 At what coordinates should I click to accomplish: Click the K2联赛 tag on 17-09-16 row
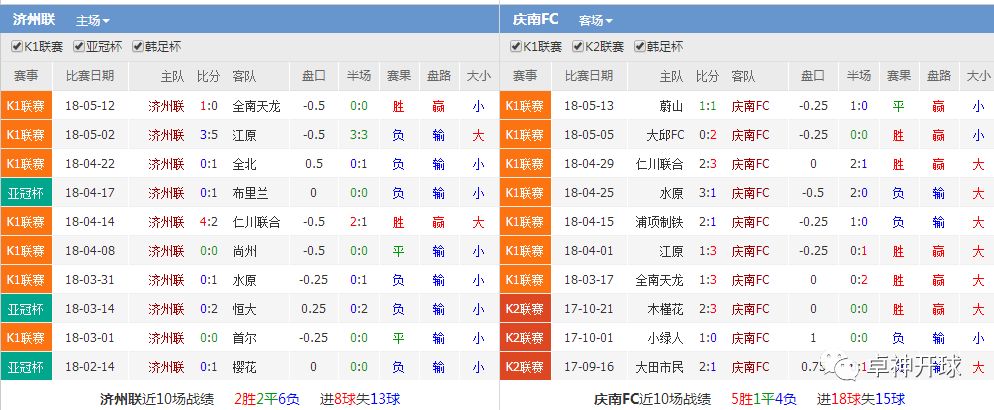(x=526, y=367)
